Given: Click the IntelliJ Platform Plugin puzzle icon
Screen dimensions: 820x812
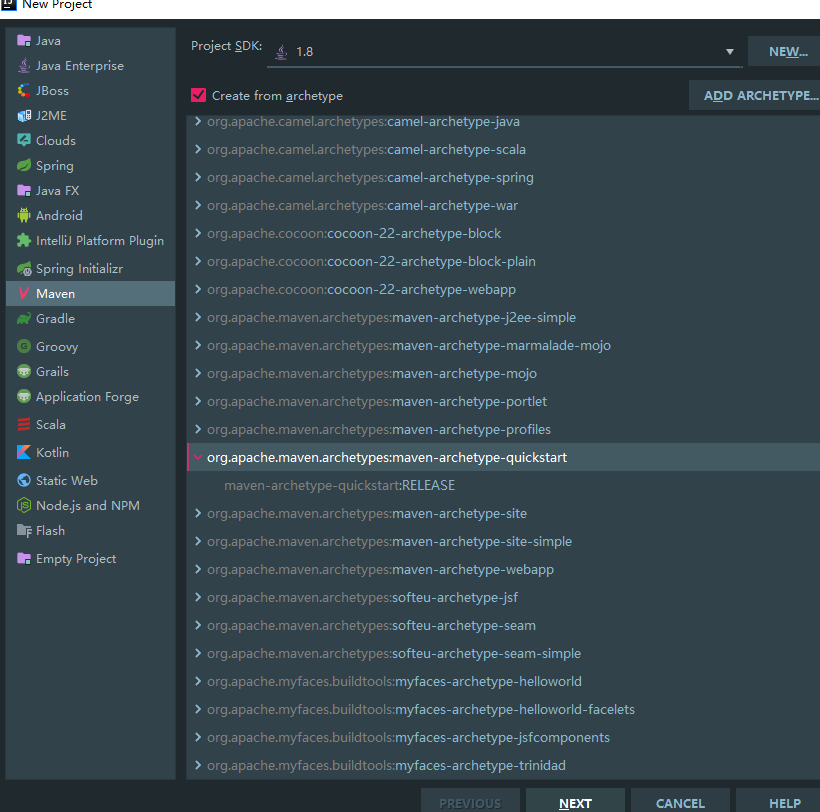Looking at the screenshot, I should (x=24, y=241).
